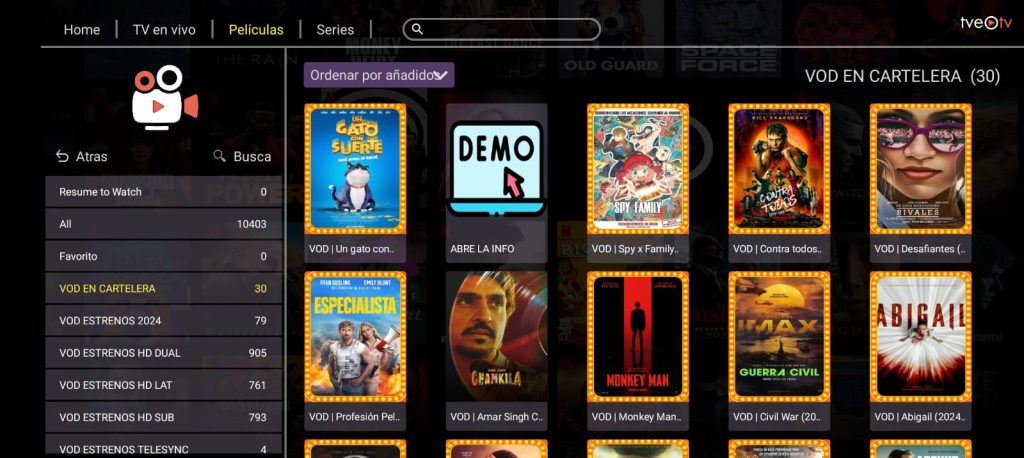Click title 'VOD | Abigail (2024..'
Image resolution: width=1024 pixels, height=458 pixels.
[920, 417]
